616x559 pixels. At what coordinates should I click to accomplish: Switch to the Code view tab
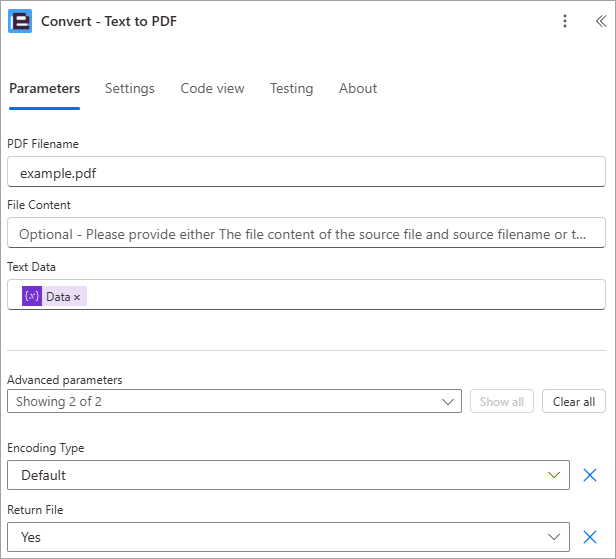212,88
